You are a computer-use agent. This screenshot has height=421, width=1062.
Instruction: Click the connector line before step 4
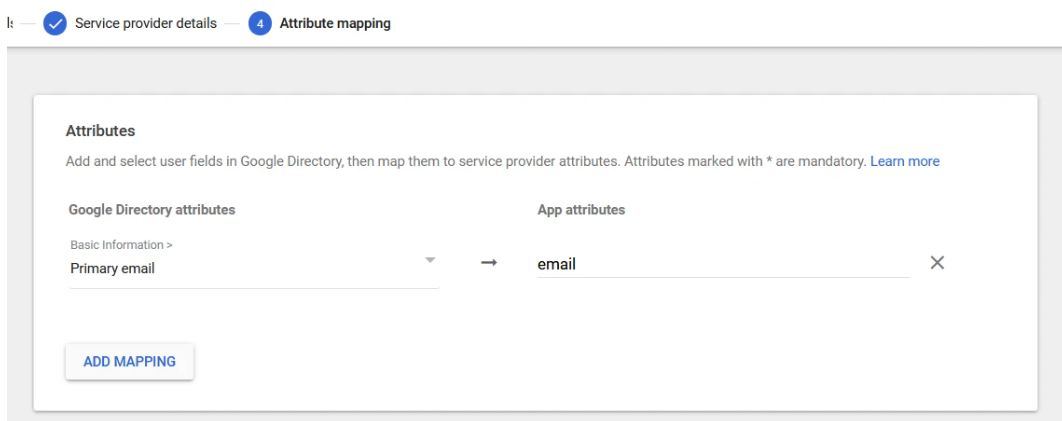(233, 23)
